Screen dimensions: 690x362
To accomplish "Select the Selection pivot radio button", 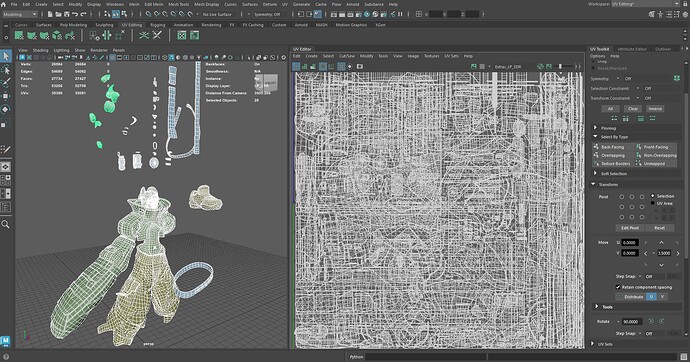I will click(x=653, y=196).
